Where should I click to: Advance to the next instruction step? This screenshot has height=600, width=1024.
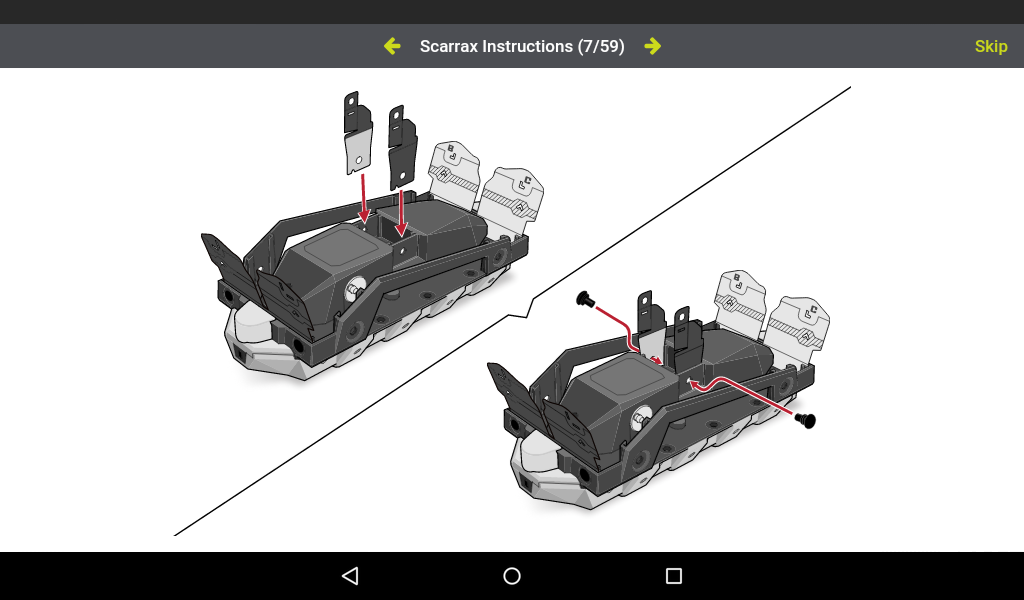click(652, 46)
